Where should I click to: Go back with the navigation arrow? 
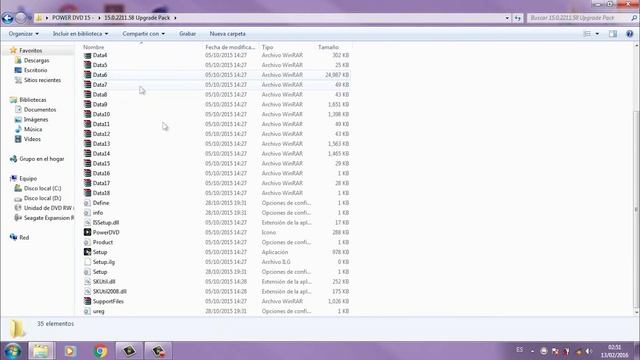pos(7,18)
